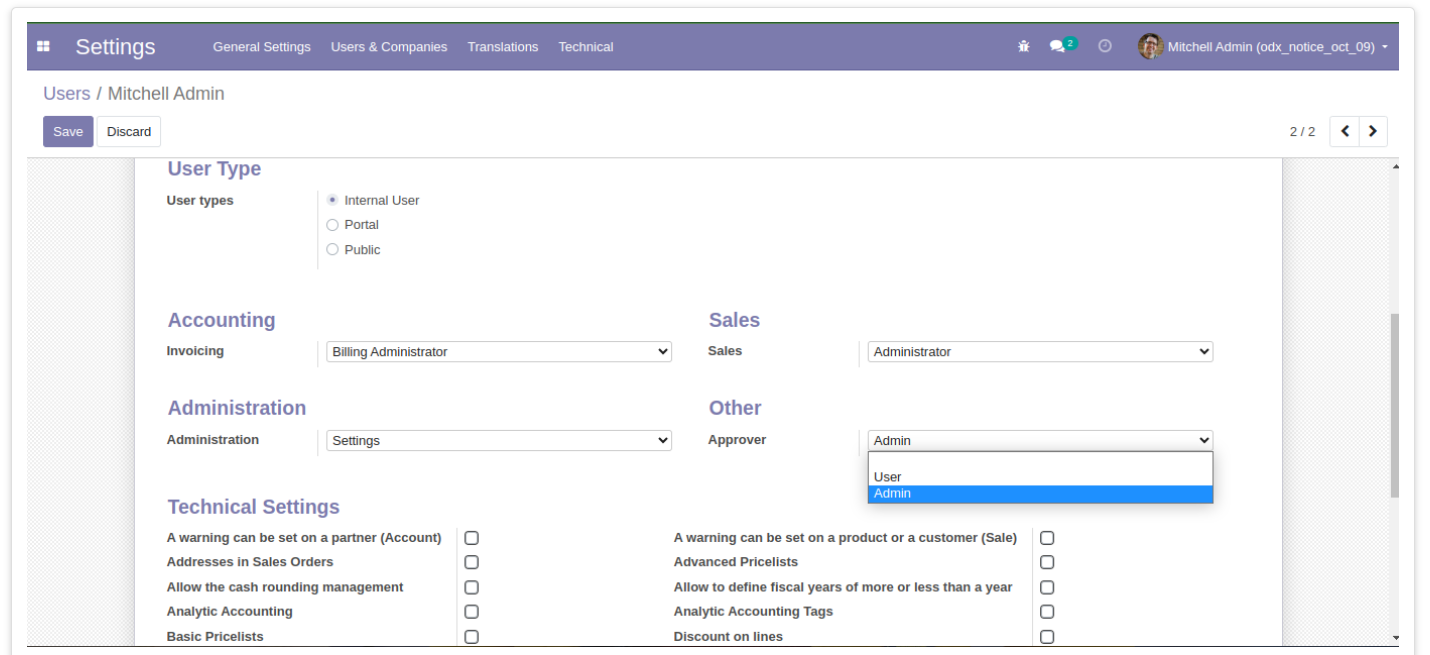Click the vertical page scrollbar
The height and width of the screenshot is (655, 1430).
1395,406
